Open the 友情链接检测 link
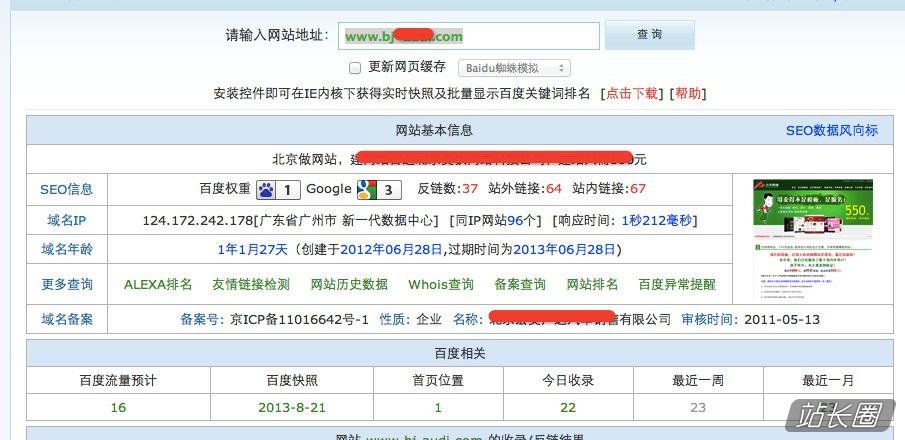 click(250, 284)
